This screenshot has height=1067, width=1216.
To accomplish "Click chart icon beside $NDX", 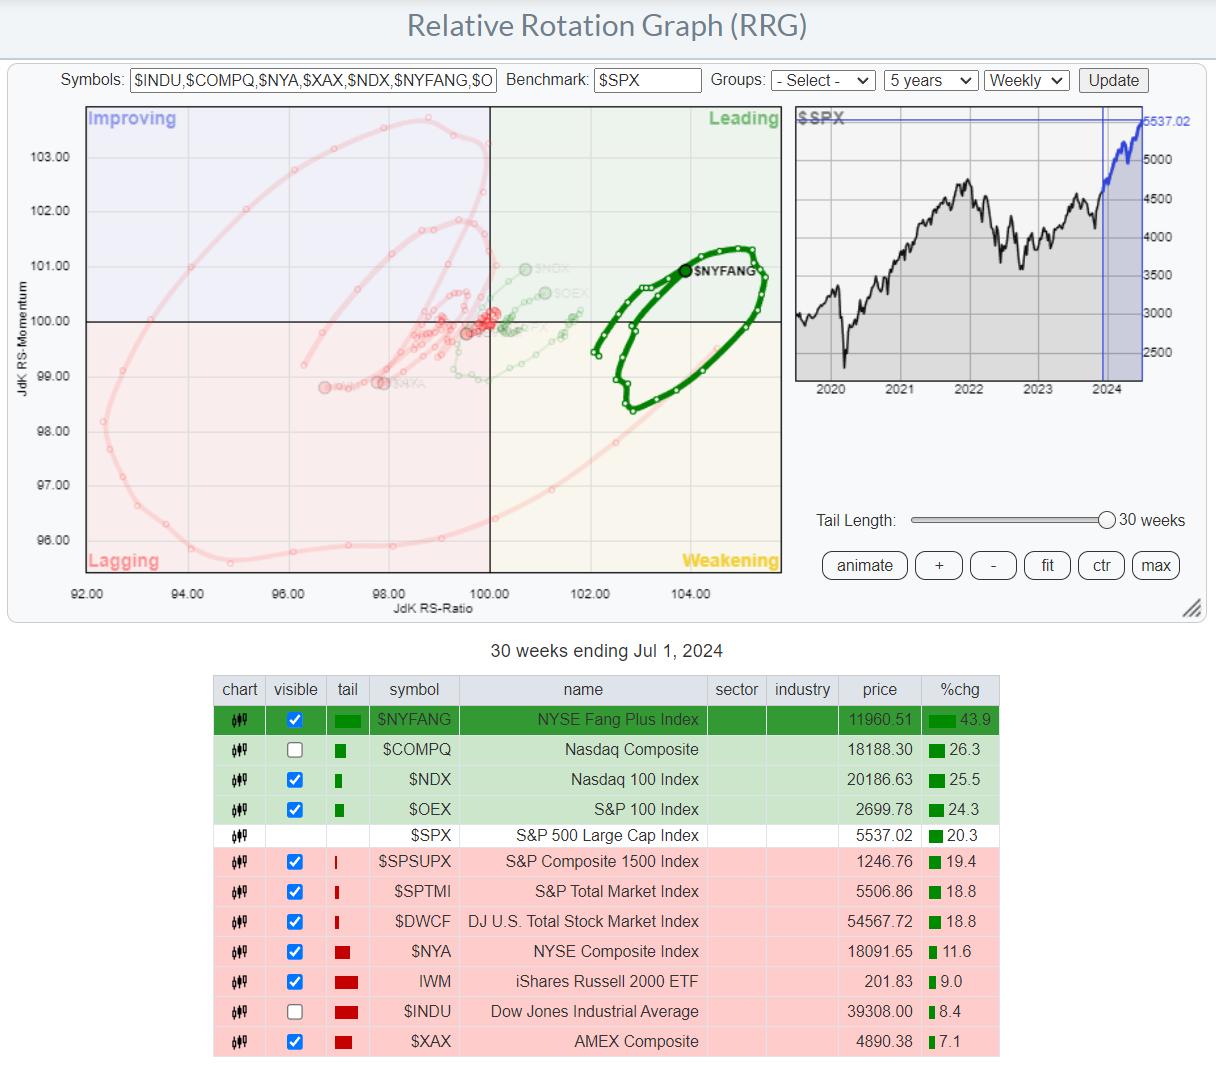I will (x=240, y=780).
